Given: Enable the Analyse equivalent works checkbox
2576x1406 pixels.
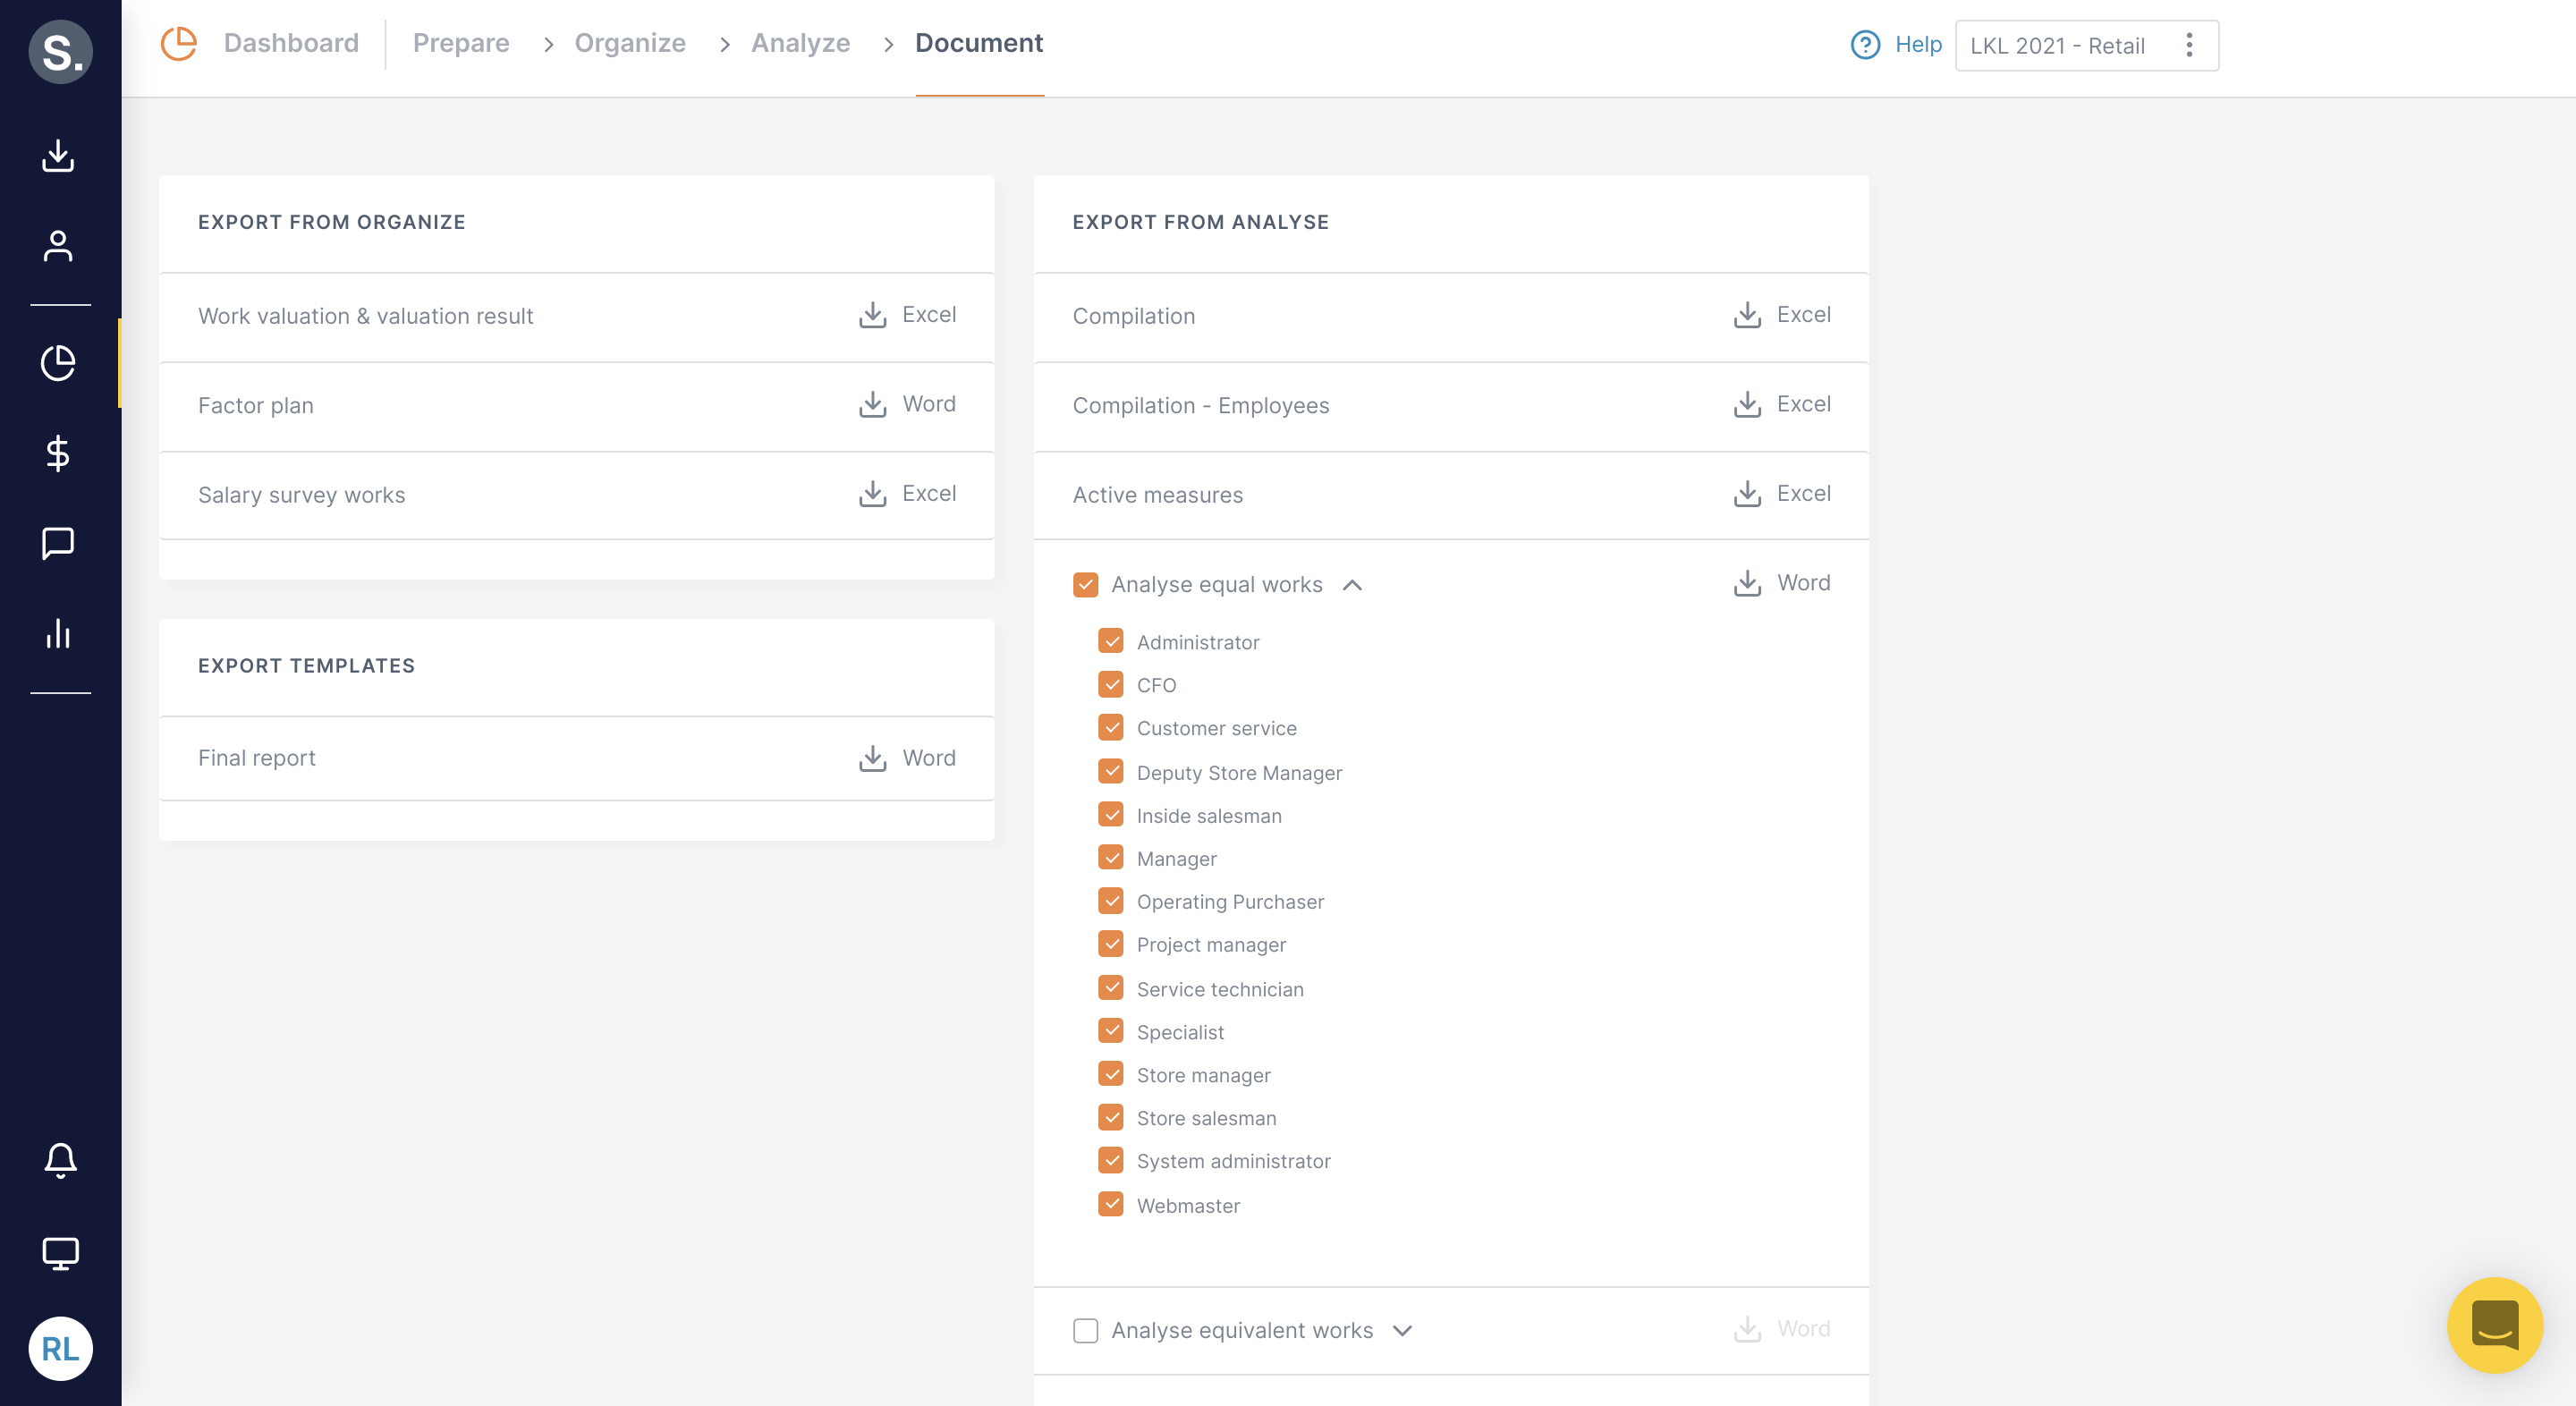Looking at the screenshot, I should (x=1086, y=1330).
